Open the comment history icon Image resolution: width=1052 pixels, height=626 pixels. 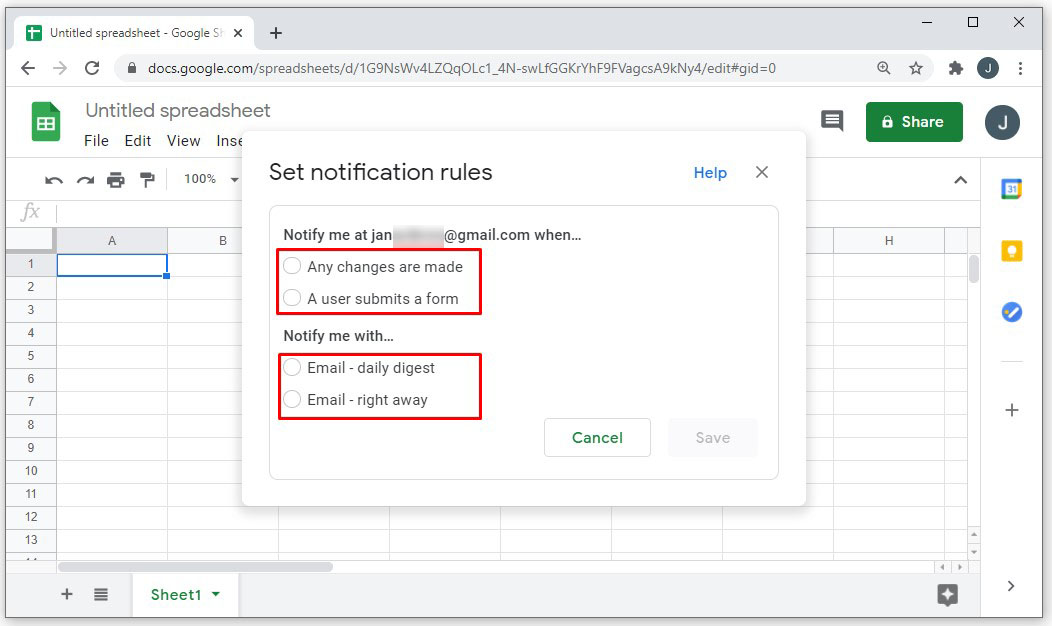point(832,121)
